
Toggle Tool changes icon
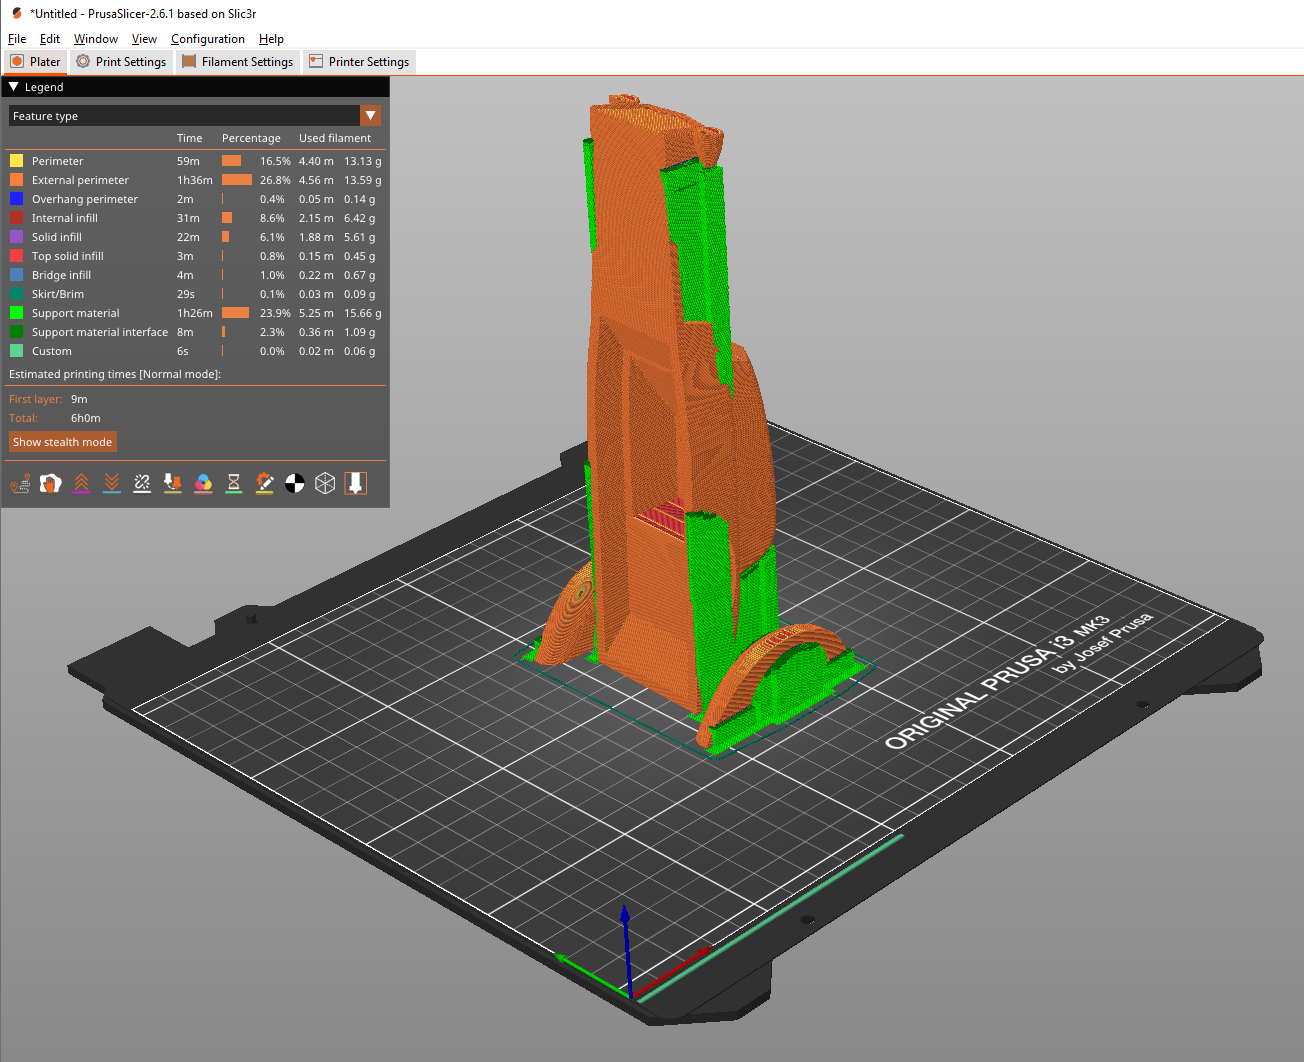[173, 484]
